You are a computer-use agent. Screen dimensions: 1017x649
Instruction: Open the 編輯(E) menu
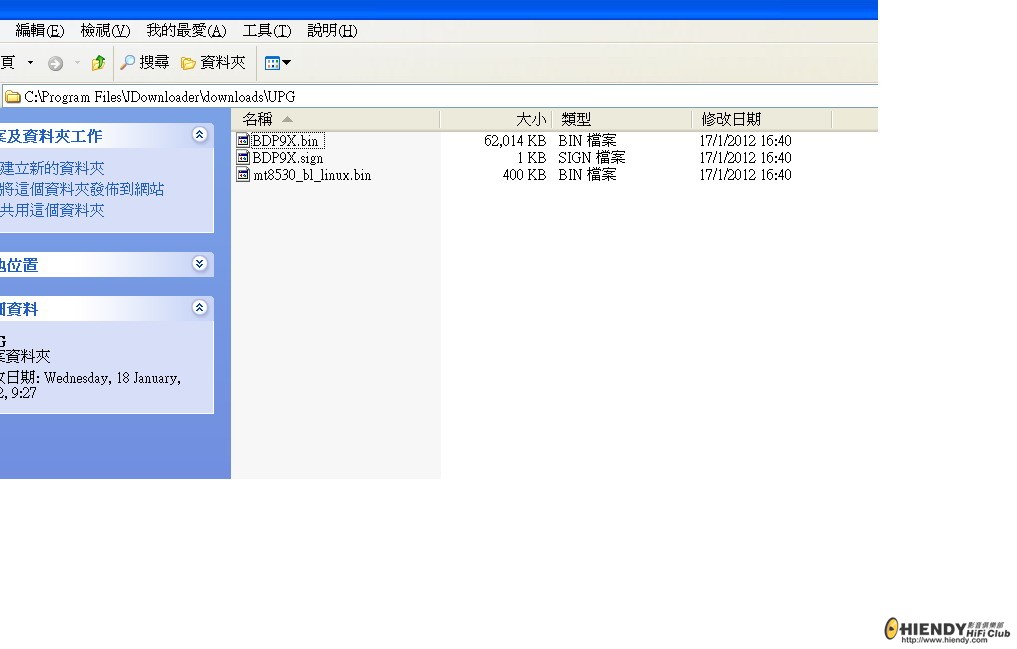click(x=40, y=30)
